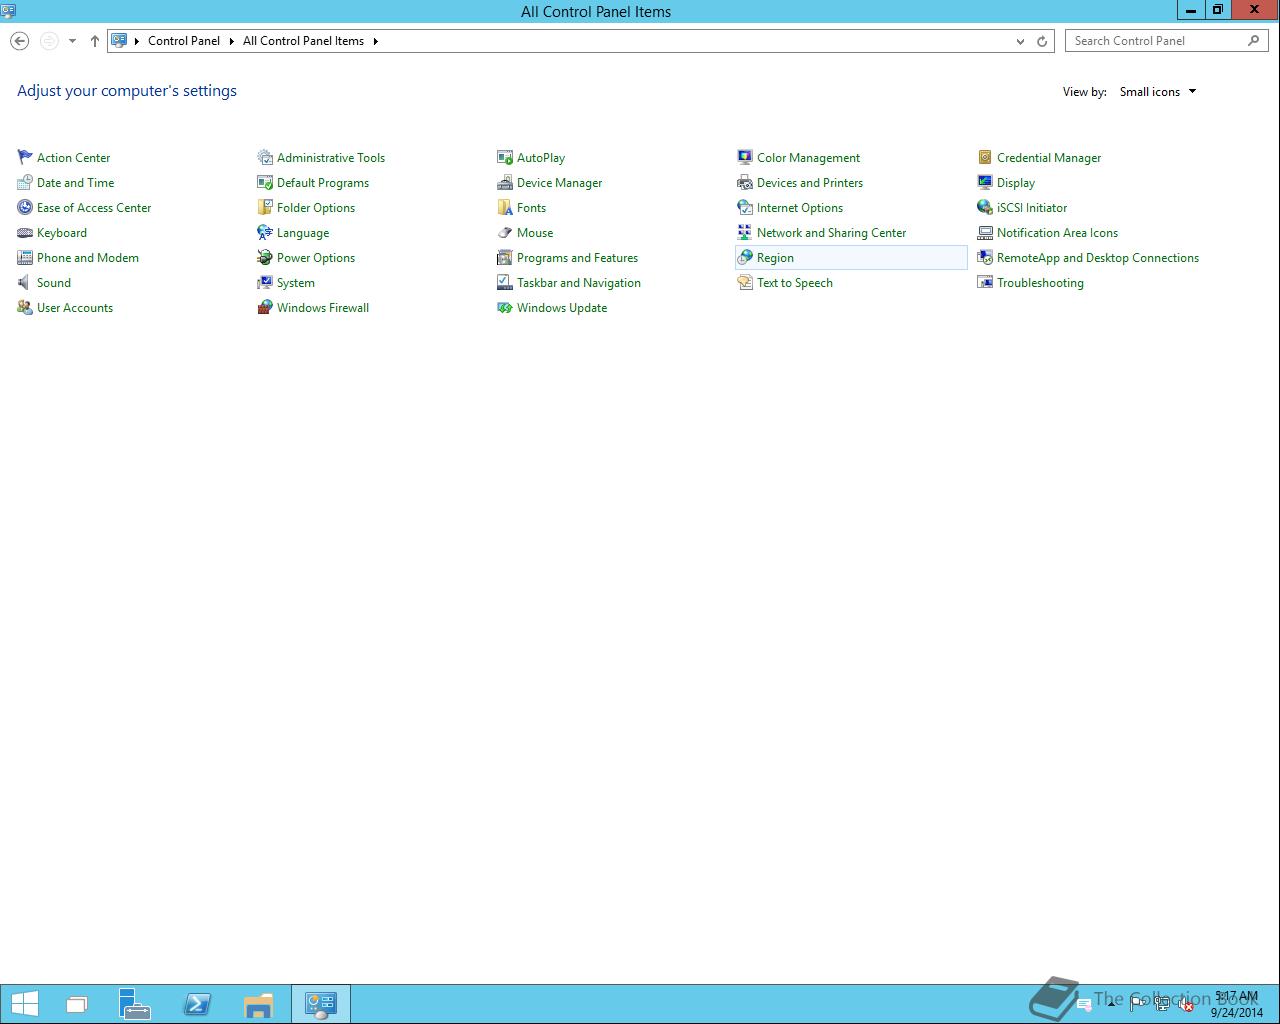1280x1024 pixels.
Task: Expand the address bar history dropdown
Action: click(1020, 41)
